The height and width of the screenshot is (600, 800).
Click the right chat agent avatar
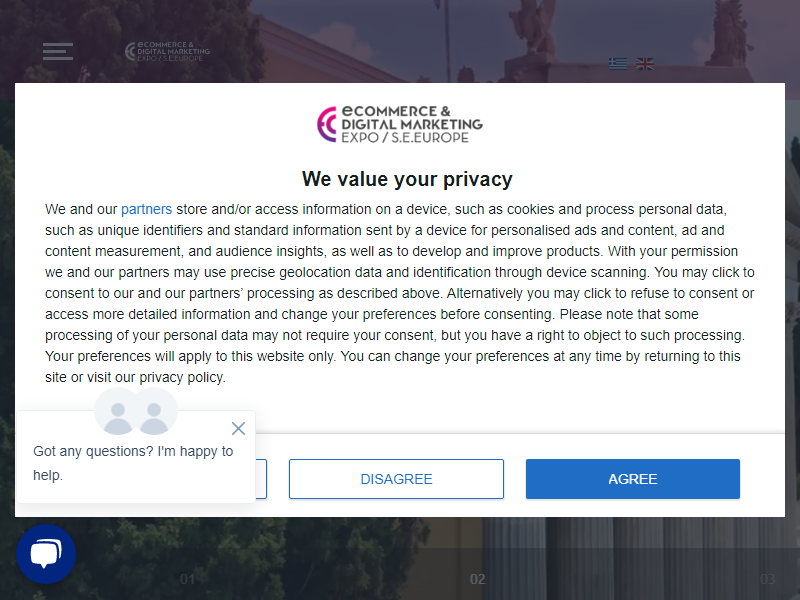click(155, 411)
